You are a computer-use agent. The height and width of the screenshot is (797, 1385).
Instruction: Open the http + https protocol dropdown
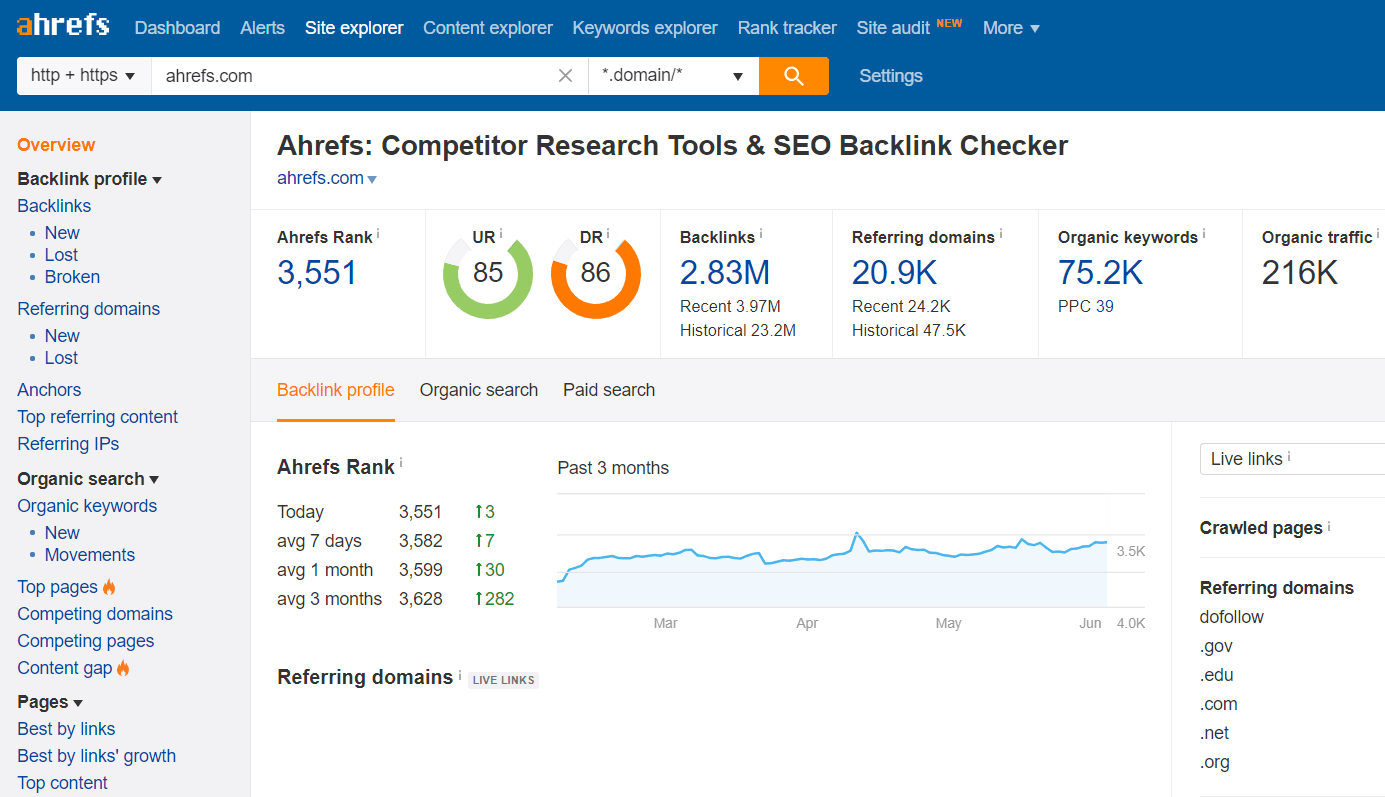(x=84, y=76)
